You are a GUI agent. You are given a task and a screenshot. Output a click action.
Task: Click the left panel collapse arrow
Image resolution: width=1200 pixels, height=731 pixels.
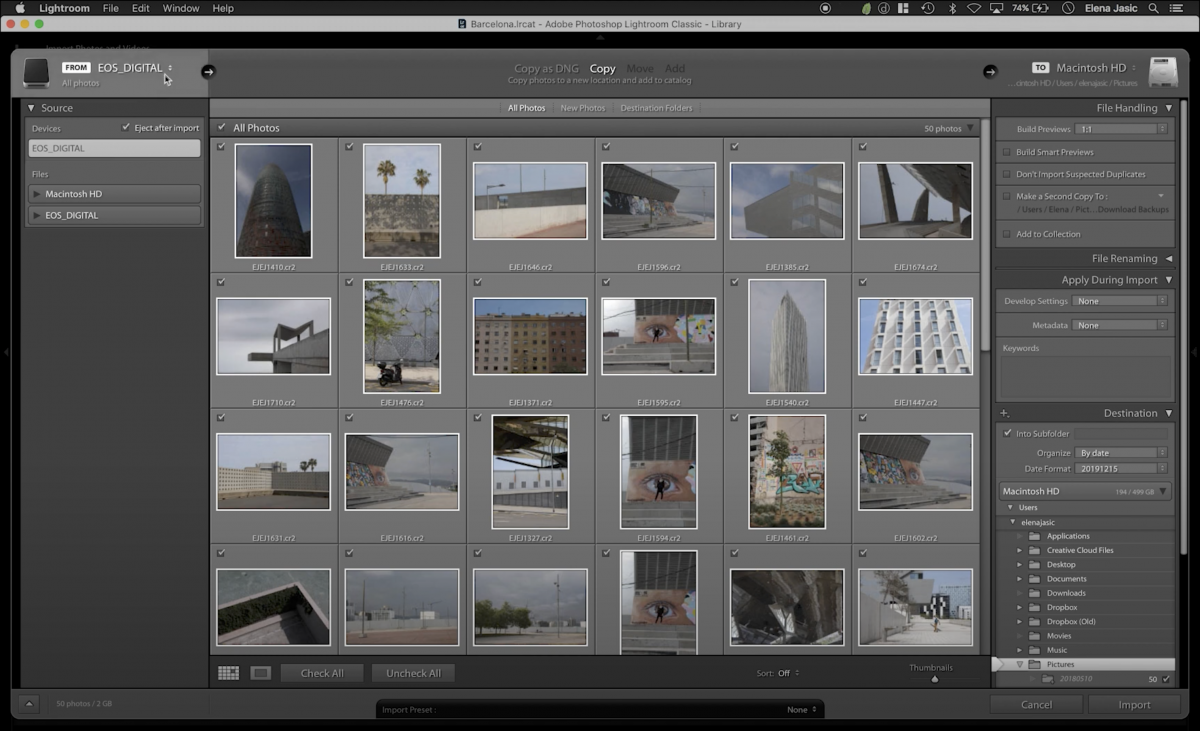point(7,352)
